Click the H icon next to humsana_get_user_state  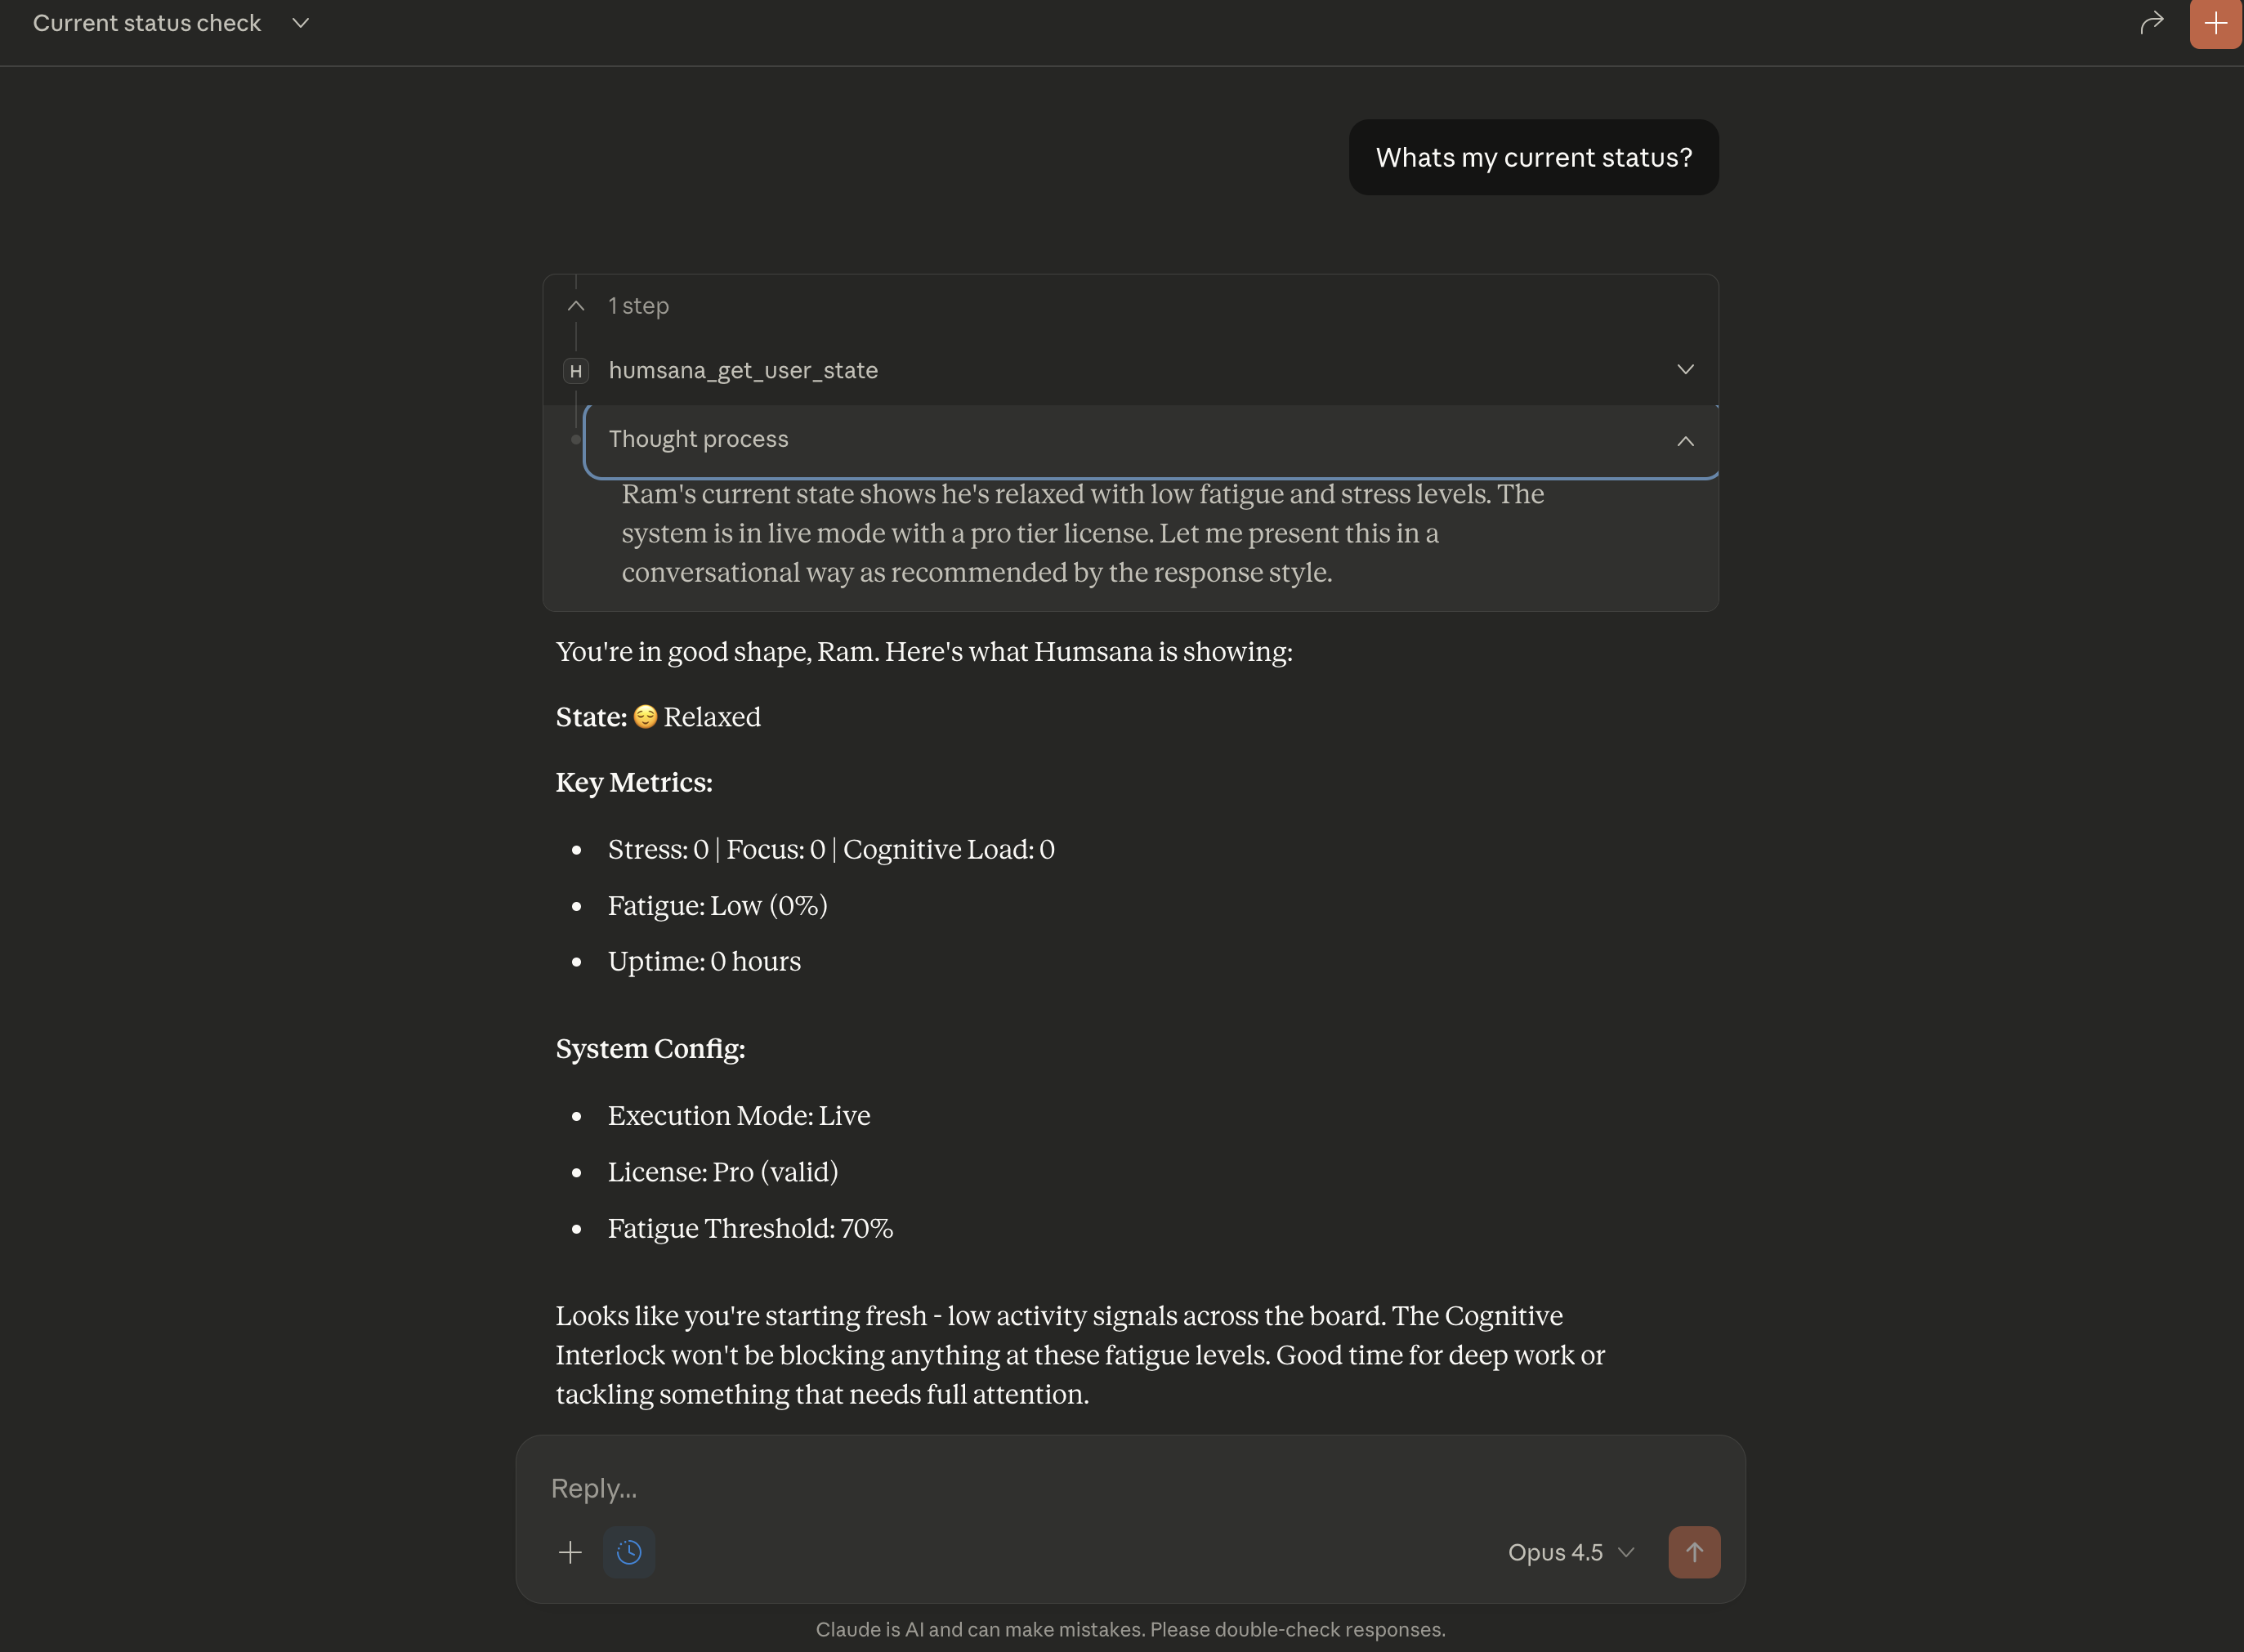575,370
